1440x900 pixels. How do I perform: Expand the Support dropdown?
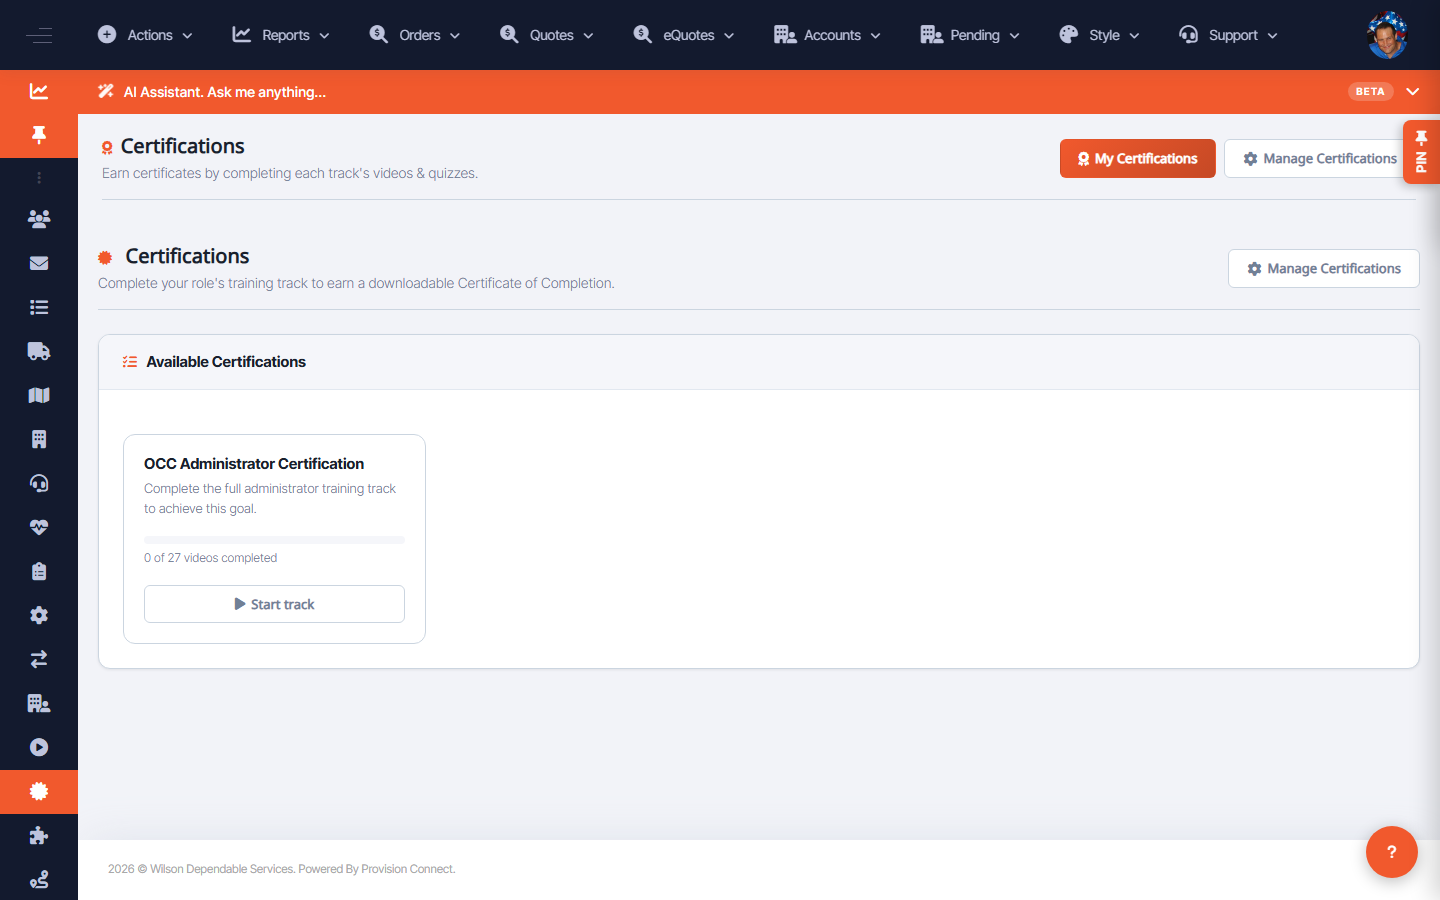coord(1228,35)
